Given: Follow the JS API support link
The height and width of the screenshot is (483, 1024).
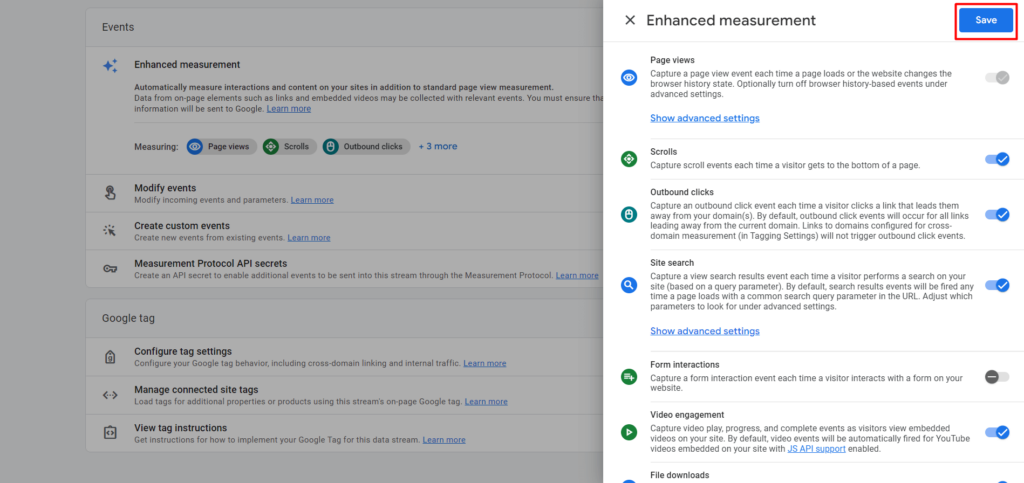Looking at the screenshot, I should point(816,448).
